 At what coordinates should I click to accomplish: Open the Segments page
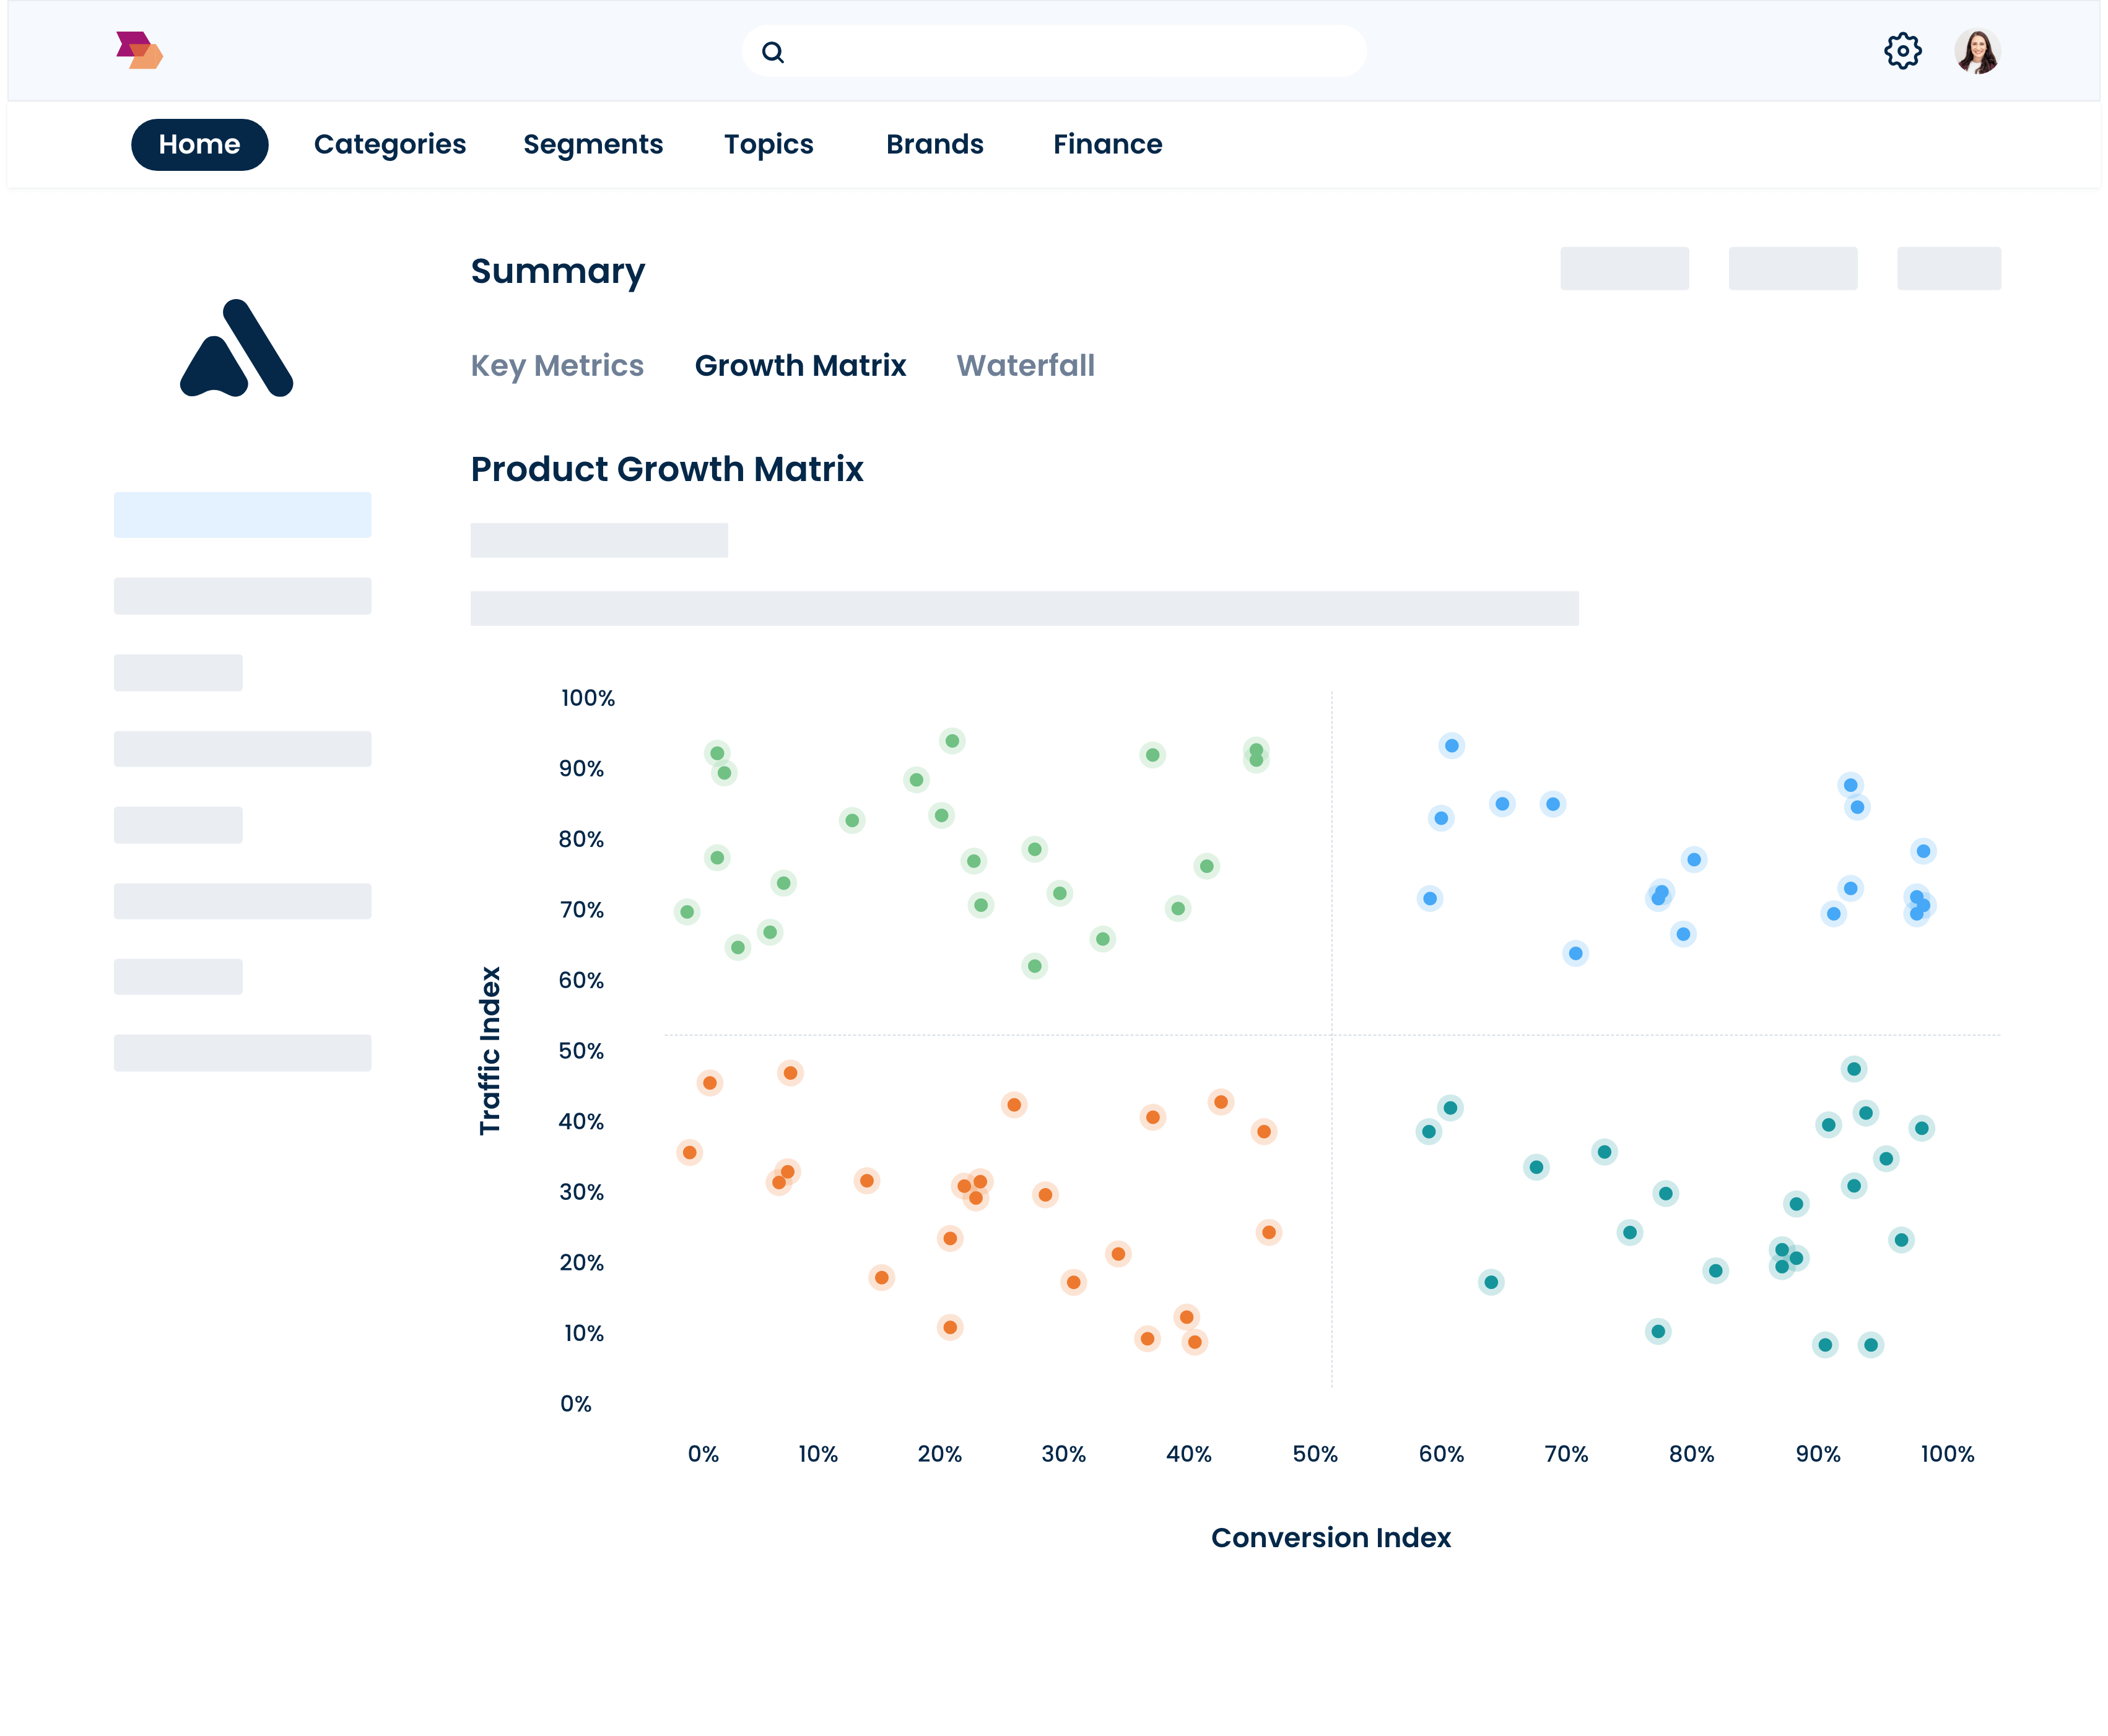coord(593,143)
